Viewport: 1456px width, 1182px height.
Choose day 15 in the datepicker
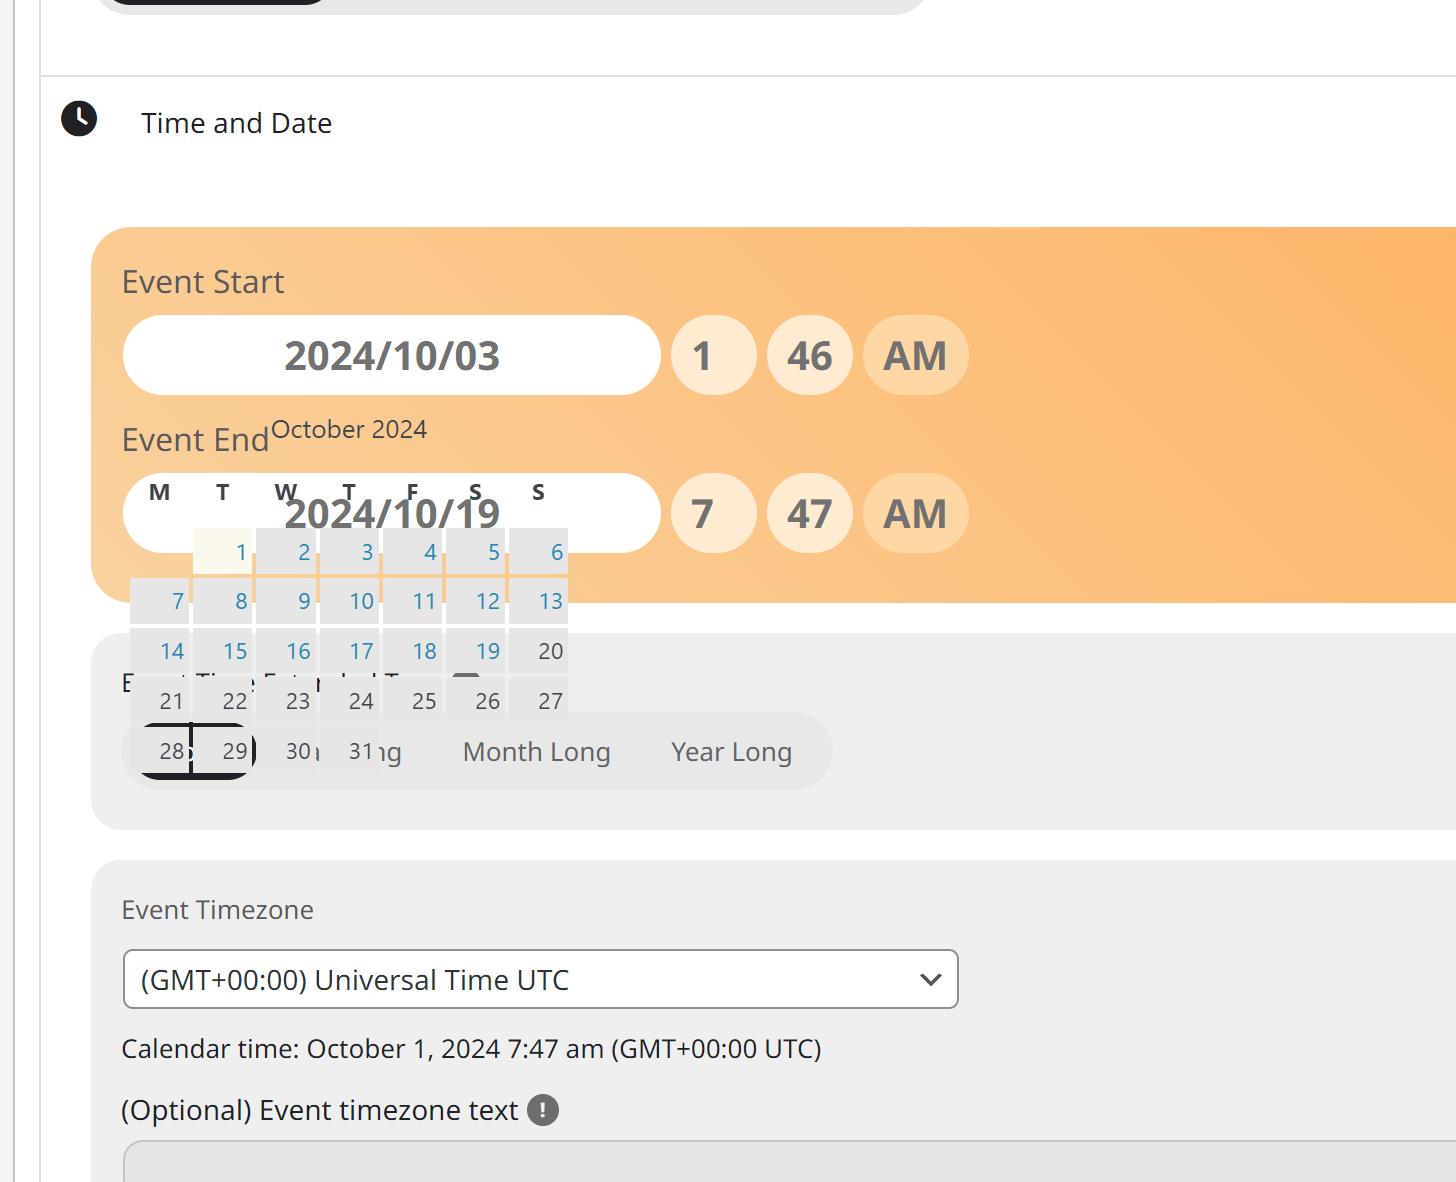(223, 651)
